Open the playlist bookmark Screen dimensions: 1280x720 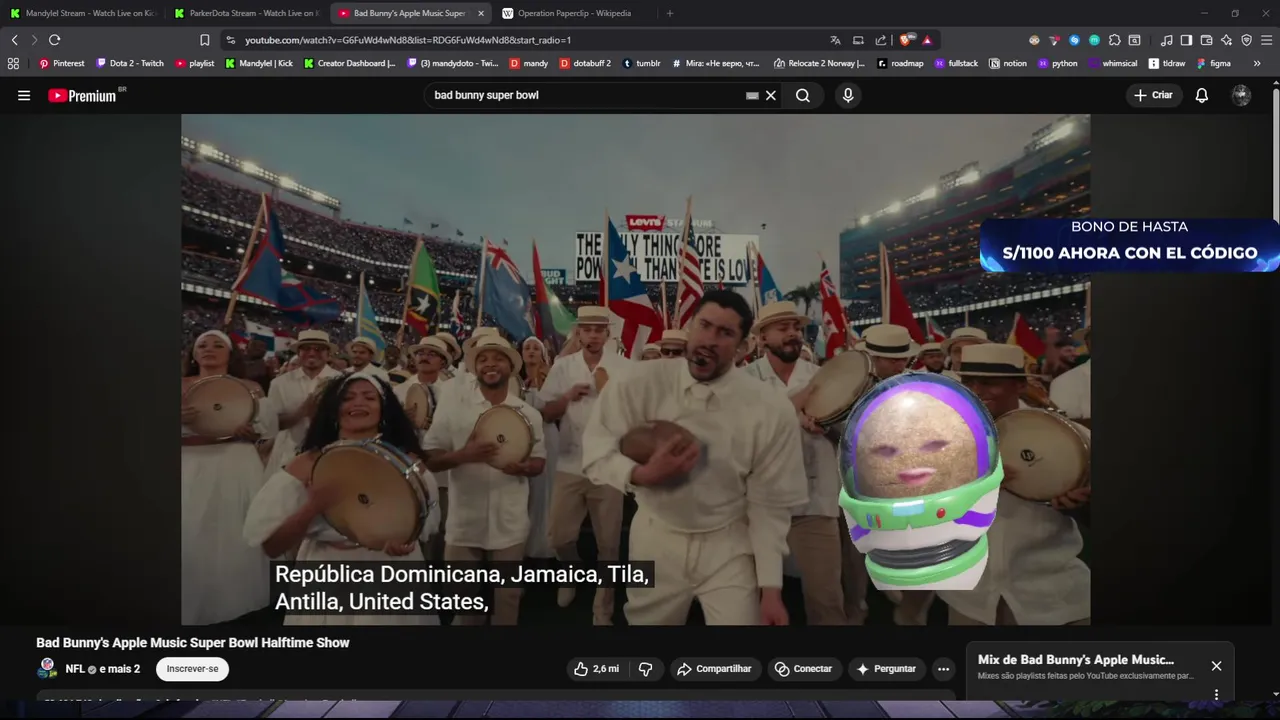[195, 63]
